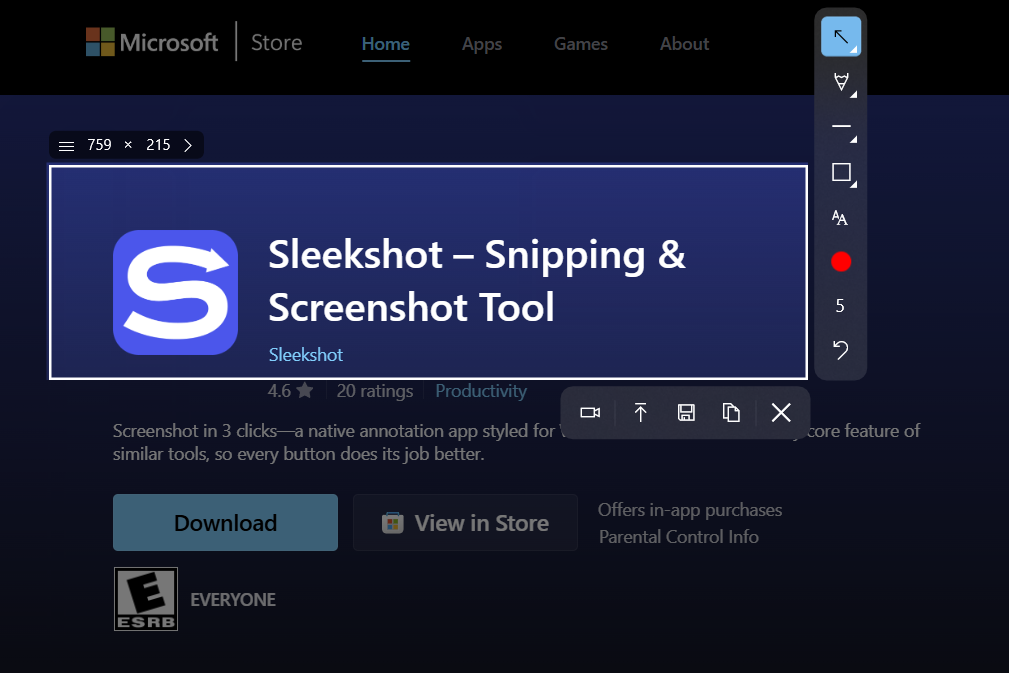Image resolution: width=1009 pixels, height=673 pixels.
Task: Start screen recording with the camera icon
Action: (x=590, y=413)
